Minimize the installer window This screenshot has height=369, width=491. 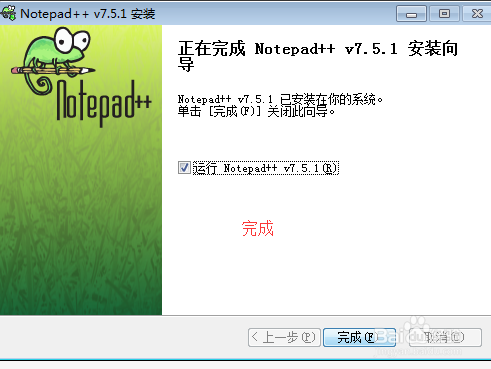pos(411,14)
